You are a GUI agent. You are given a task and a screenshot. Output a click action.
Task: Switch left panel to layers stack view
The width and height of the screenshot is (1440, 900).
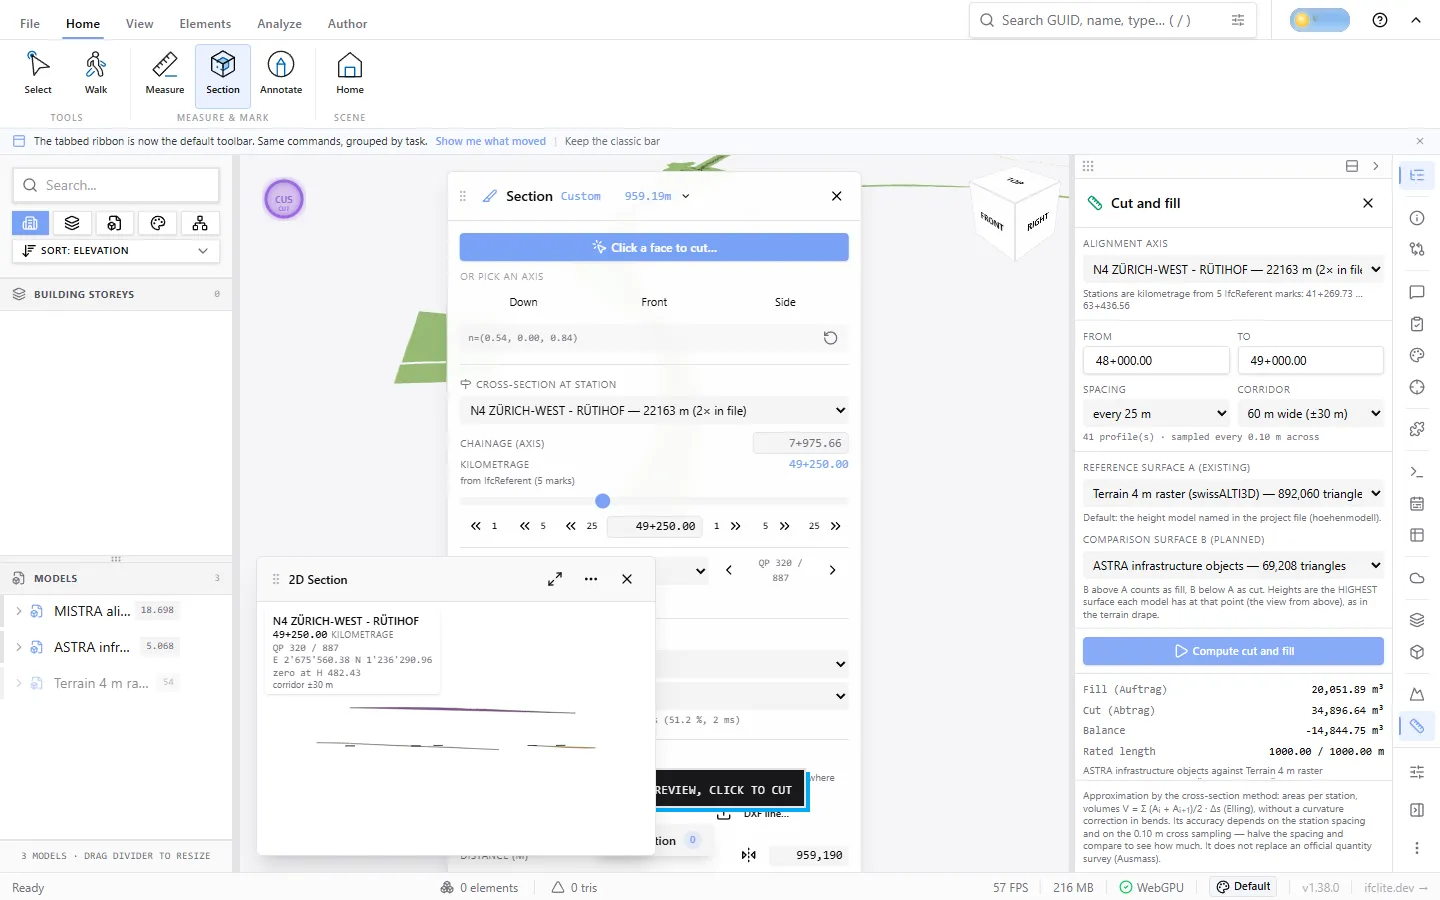(72, 223)
